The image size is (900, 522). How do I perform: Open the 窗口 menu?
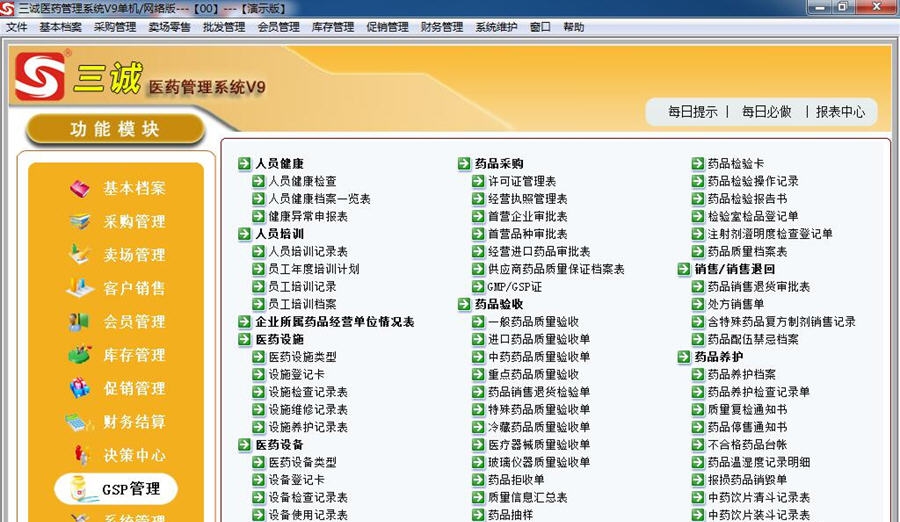(x=540, y=27)
